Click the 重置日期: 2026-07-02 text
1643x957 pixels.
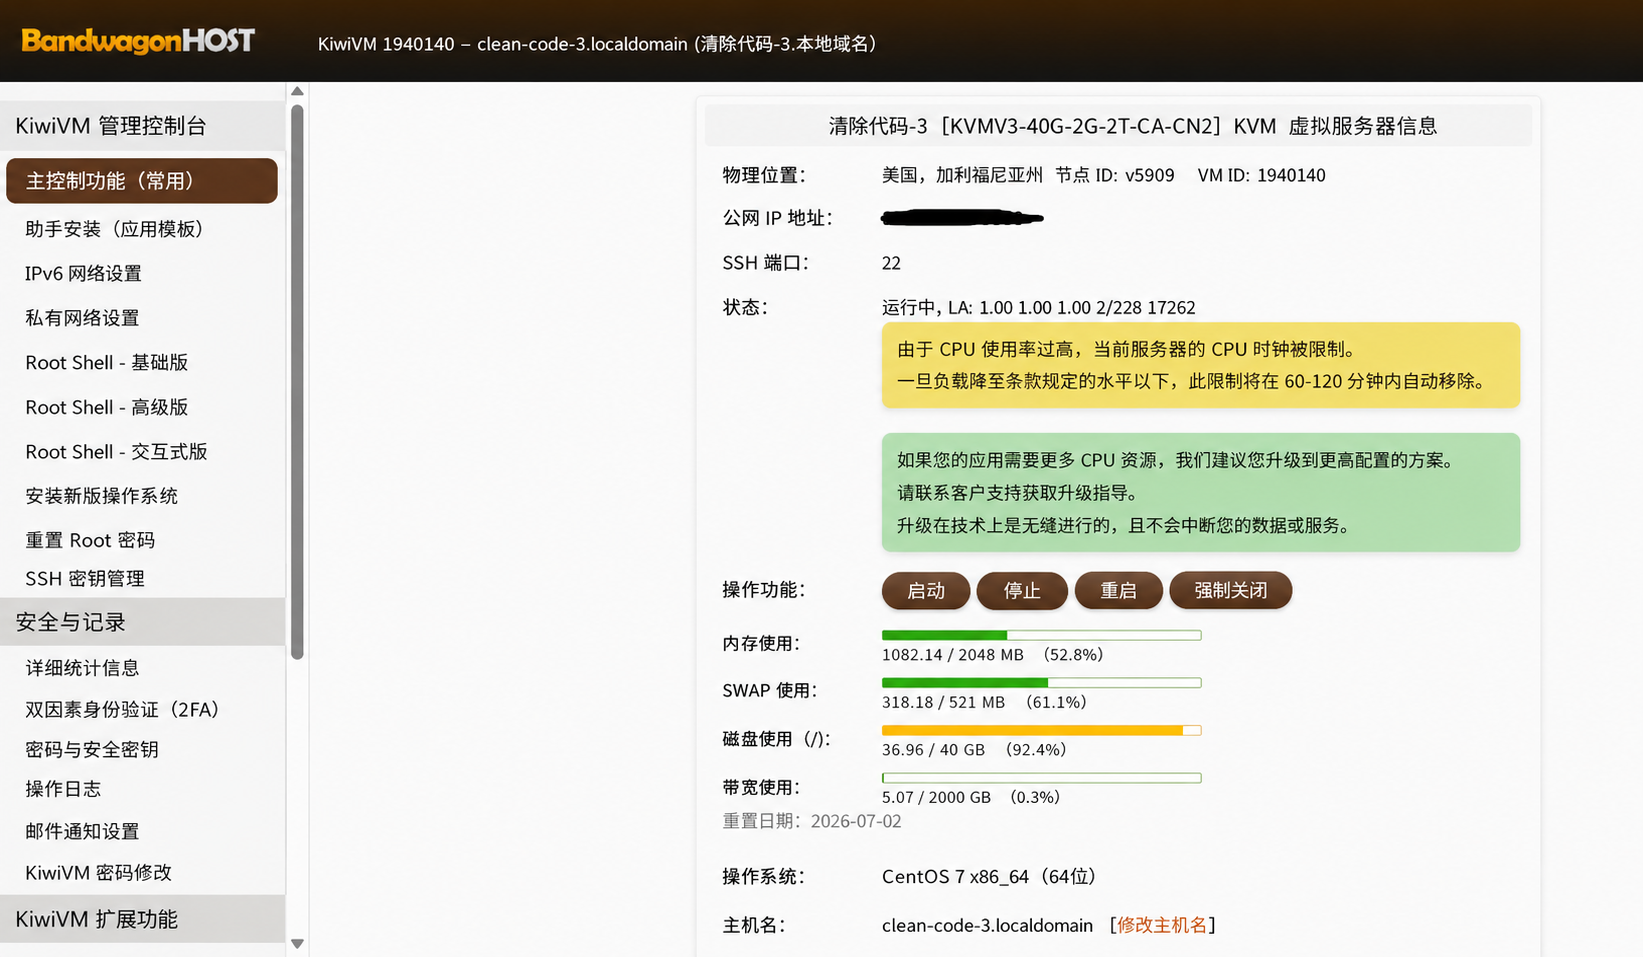(812, 821)
